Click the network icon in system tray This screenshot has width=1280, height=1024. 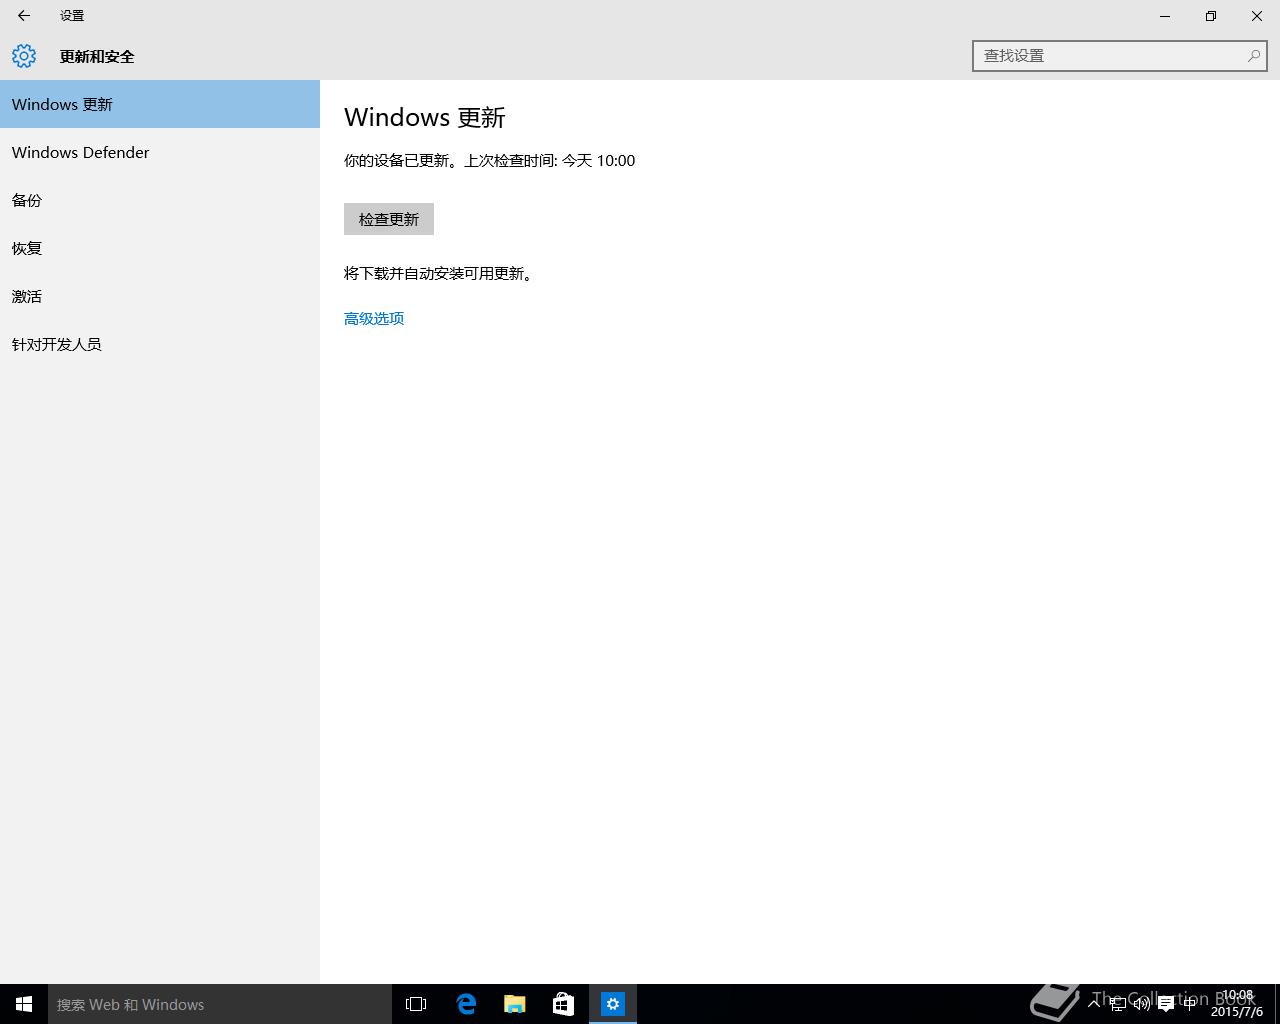(1118, 1004)
